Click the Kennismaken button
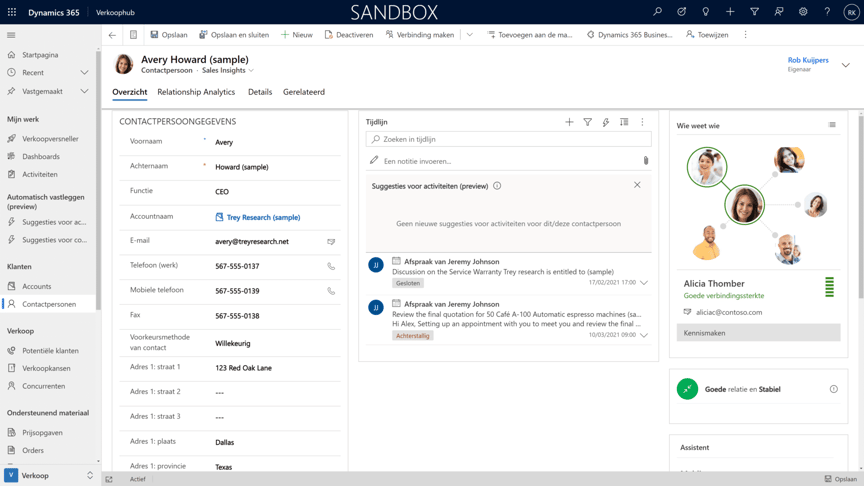The height and width of the screenshot is (486, 864). [x=758, y=333]
